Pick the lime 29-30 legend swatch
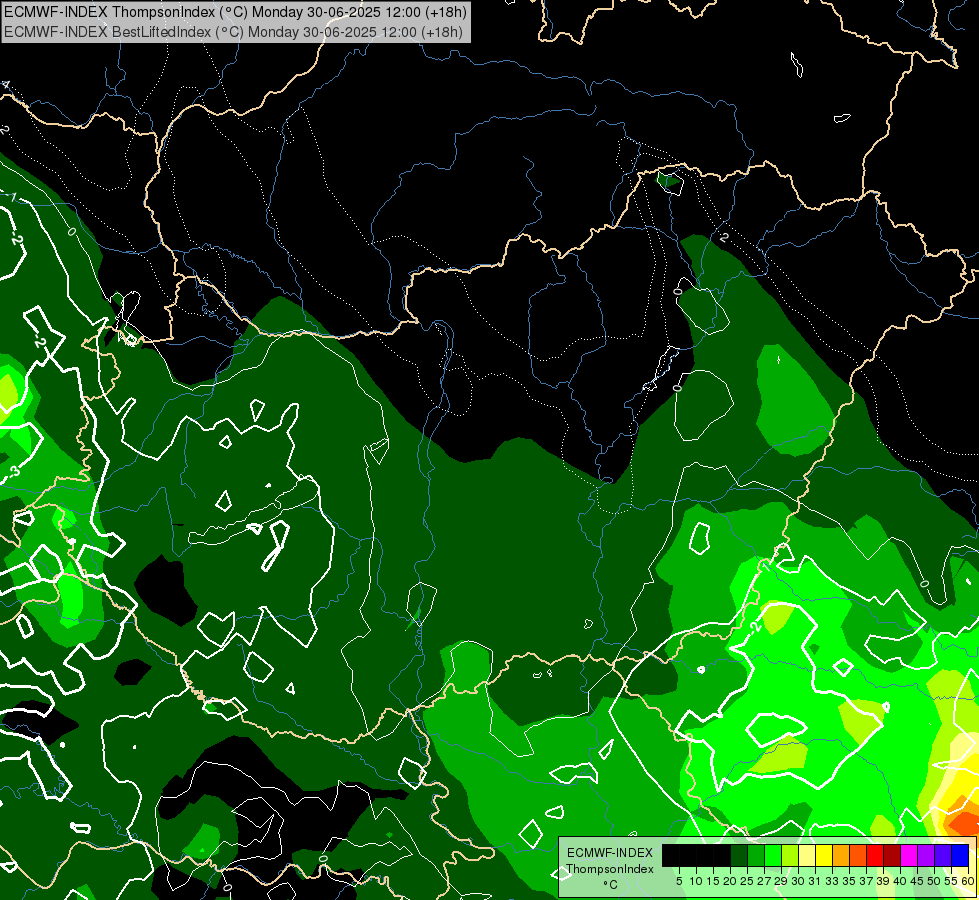The image size is (979, 900). (x=790, y=855)
